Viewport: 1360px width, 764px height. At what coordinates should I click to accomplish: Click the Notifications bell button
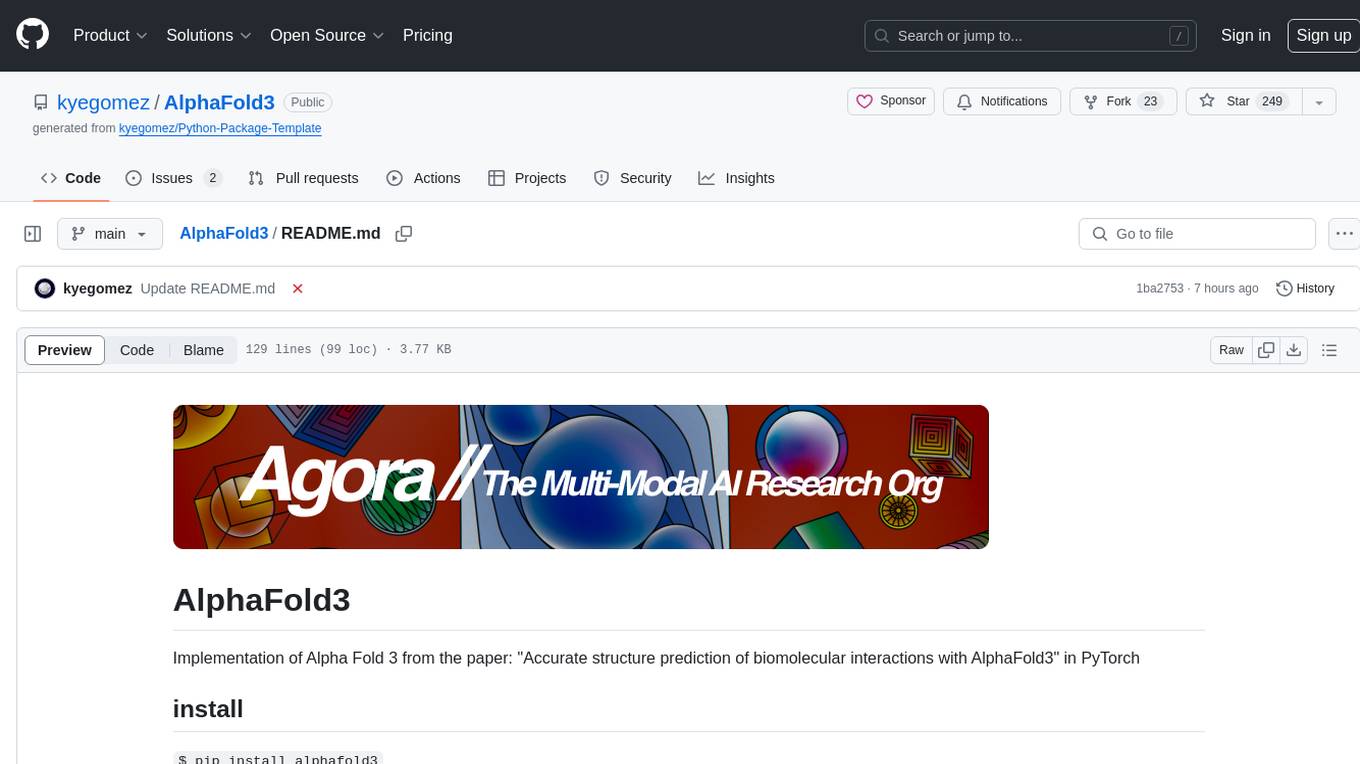(x=1002, y=101)
